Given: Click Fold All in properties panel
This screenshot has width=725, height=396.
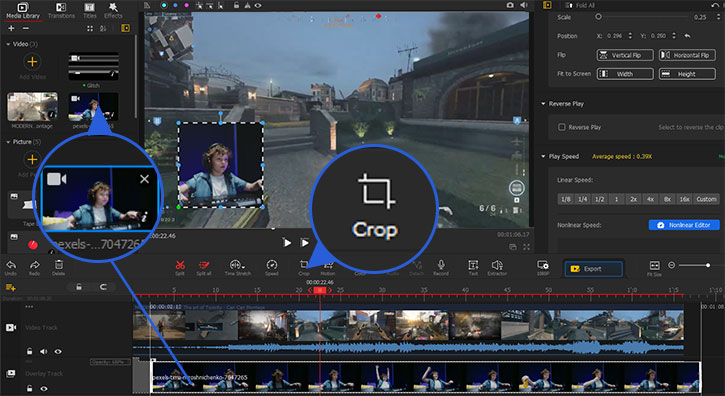Looking at the screenshot, I should click(x=580, y=6).
